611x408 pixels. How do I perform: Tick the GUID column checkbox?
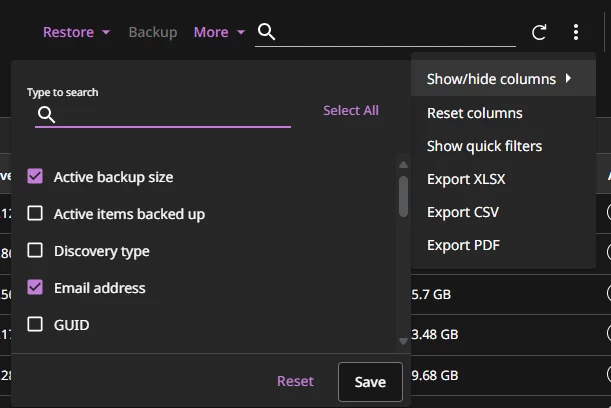pyautogui.click(x=35, y=325)
